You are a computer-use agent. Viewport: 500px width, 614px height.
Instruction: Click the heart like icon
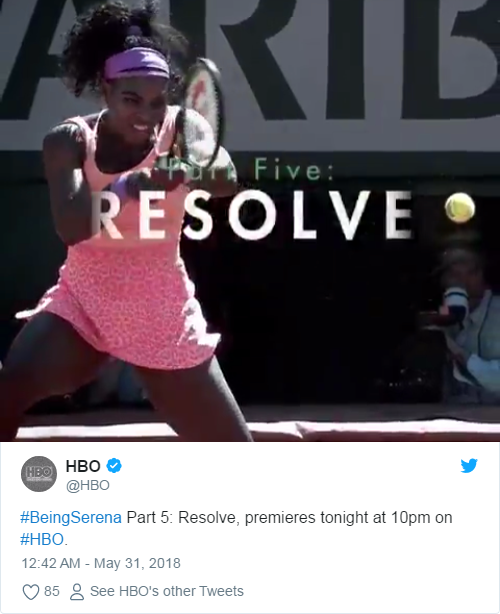[31, 592]
